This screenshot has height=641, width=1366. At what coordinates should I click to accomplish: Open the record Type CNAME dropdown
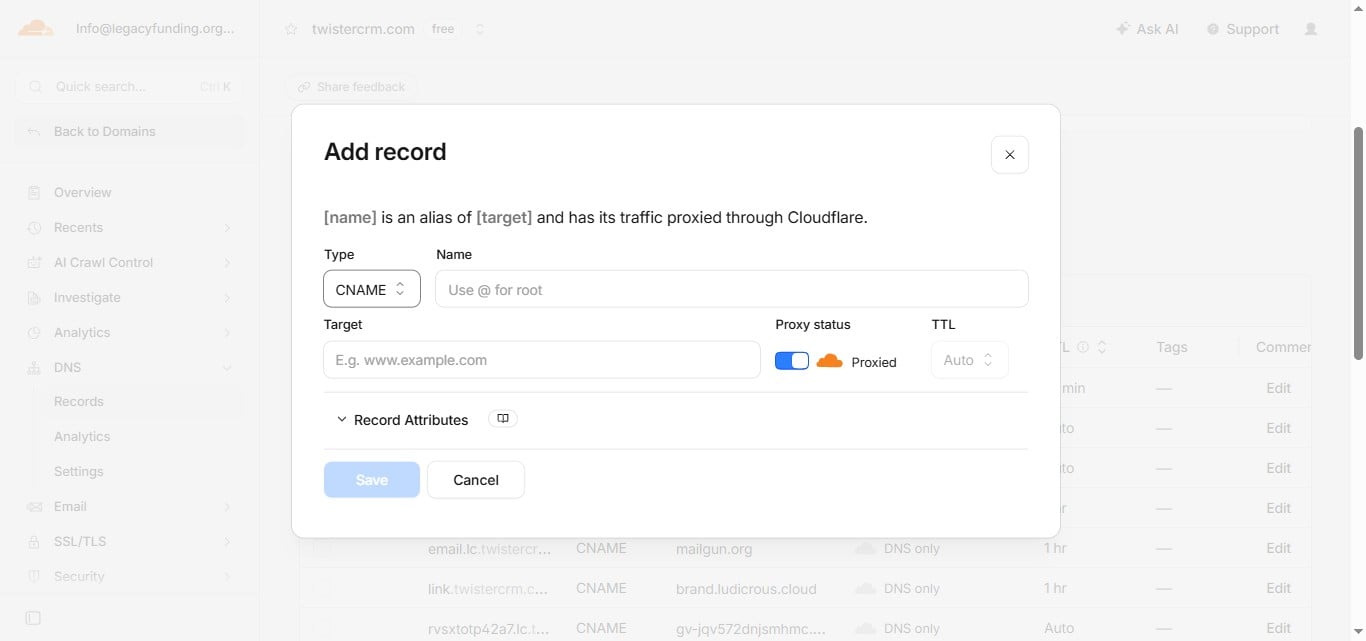pyautogui.click(x=372, y=289)
